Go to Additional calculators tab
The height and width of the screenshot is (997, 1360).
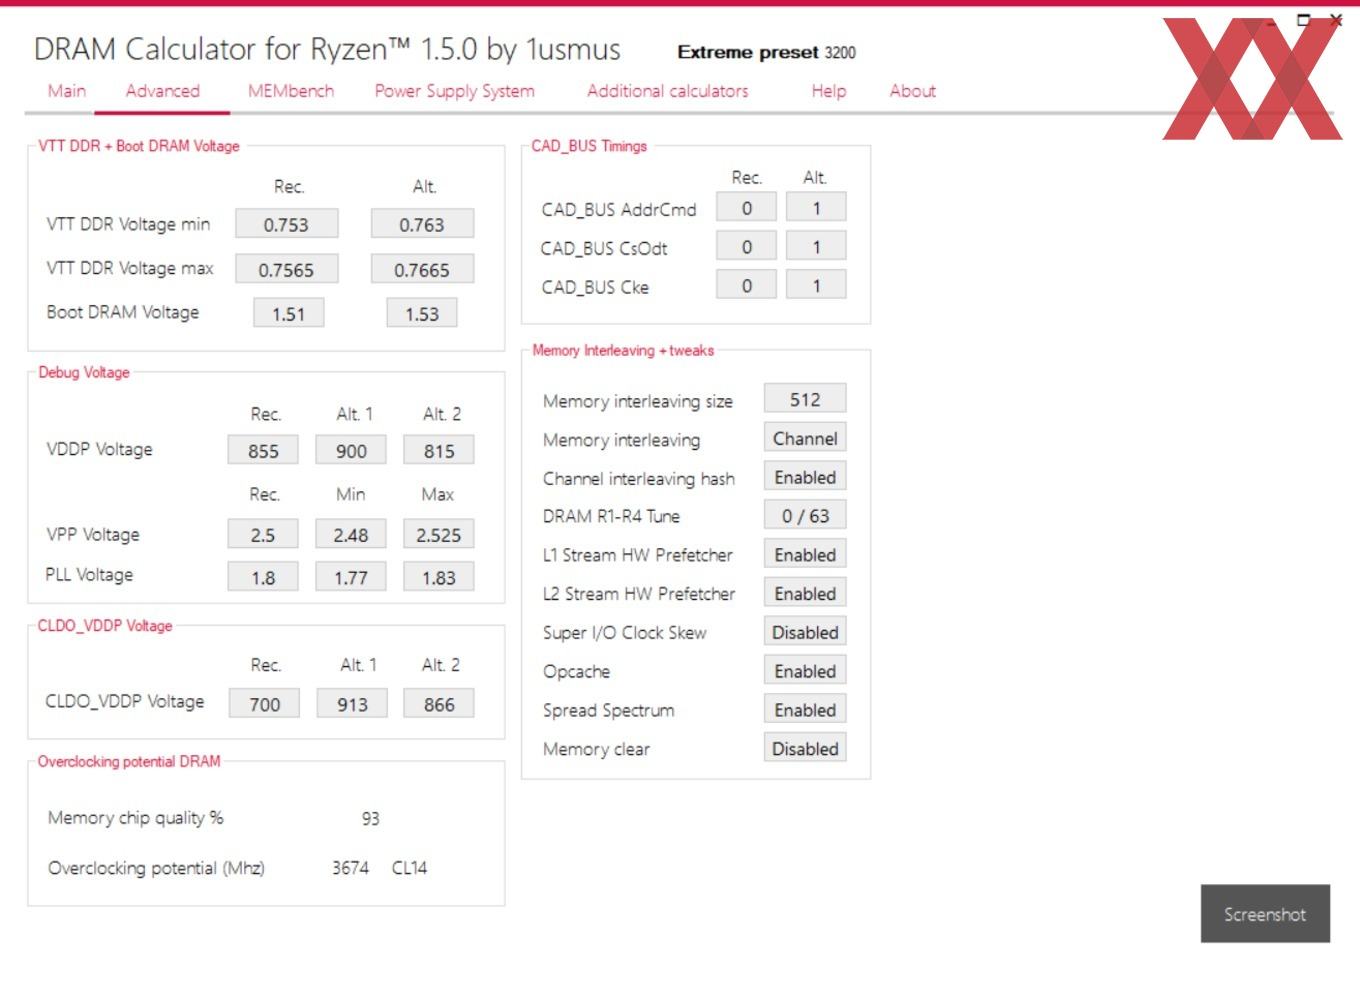(x=668, y=91)
